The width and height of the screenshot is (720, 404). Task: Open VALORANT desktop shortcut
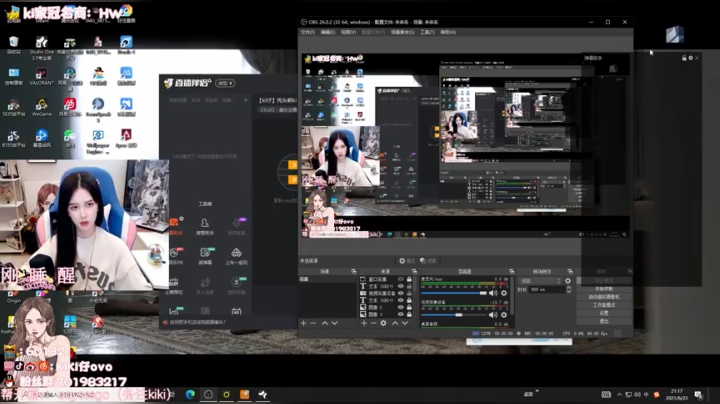(x=42, y=77)
